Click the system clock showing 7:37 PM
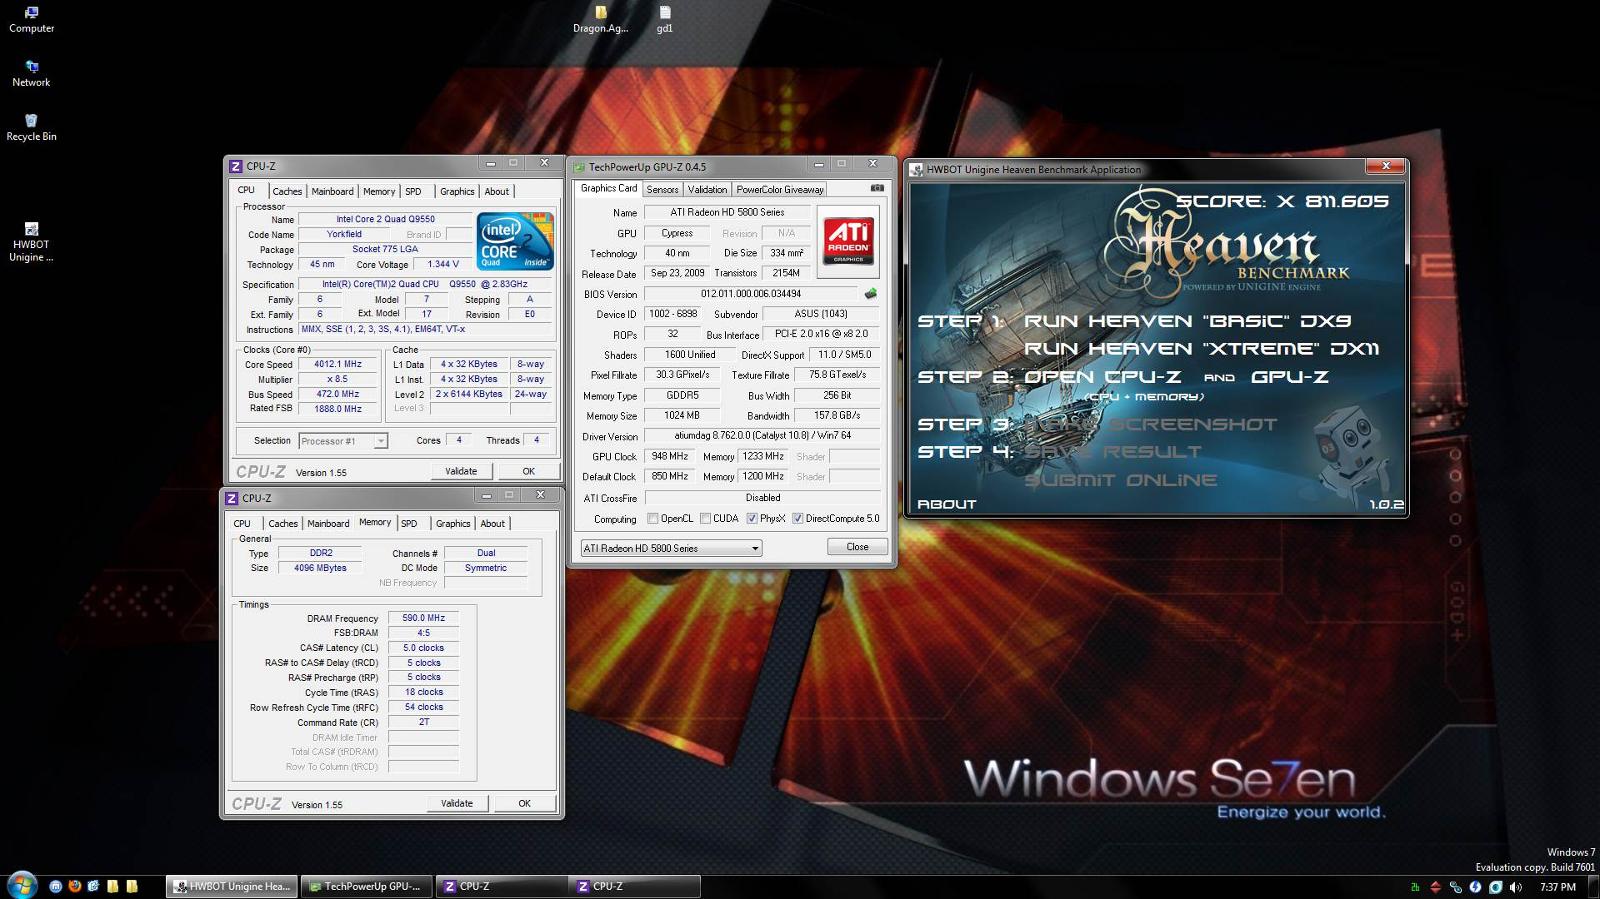 tap(1557, 887)
